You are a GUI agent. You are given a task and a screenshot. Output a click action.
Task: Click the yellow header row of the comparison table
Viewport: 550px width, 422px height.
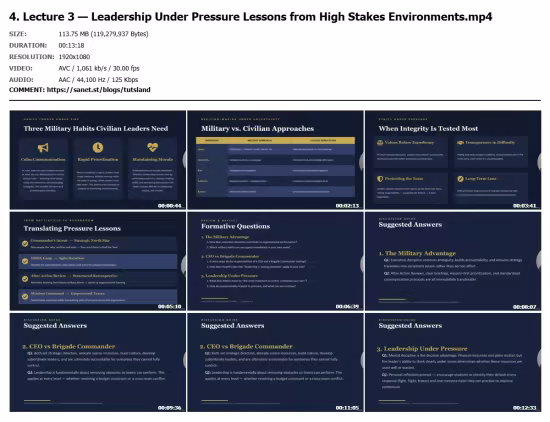pyautogui.click(x=275, y=141)
